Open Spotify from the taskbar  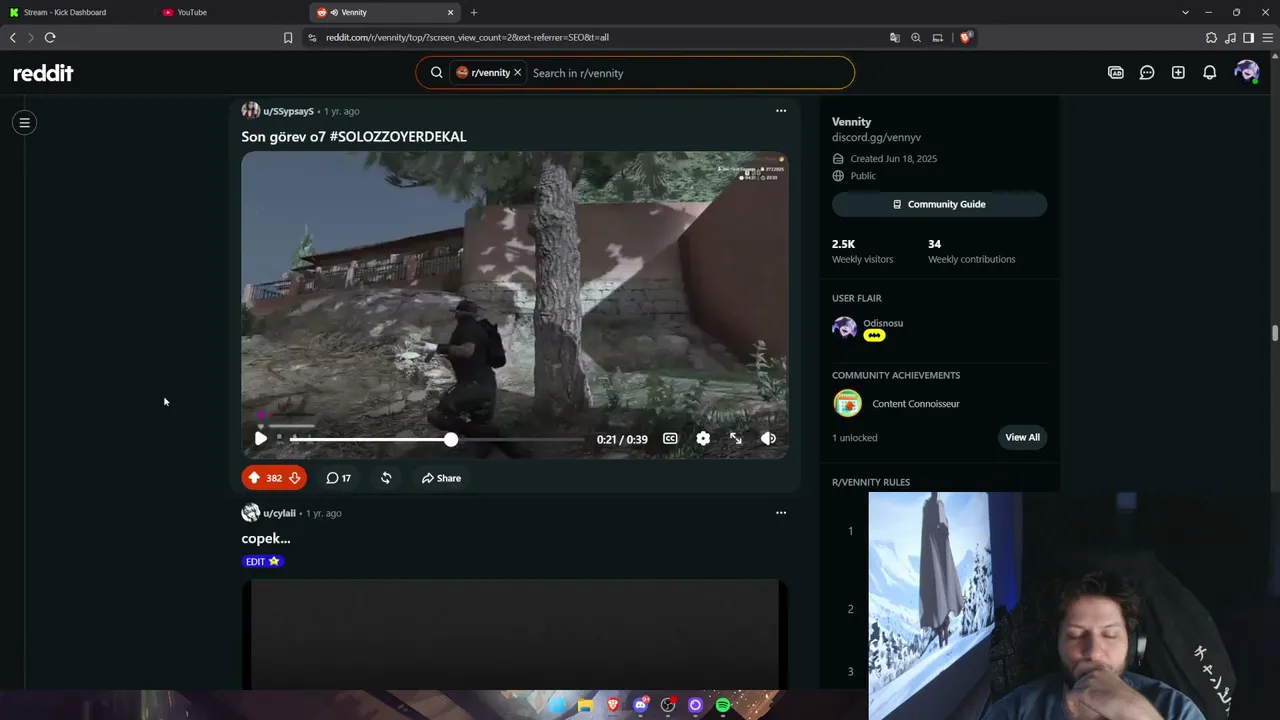pyautogui.click(x=723, y=705)
